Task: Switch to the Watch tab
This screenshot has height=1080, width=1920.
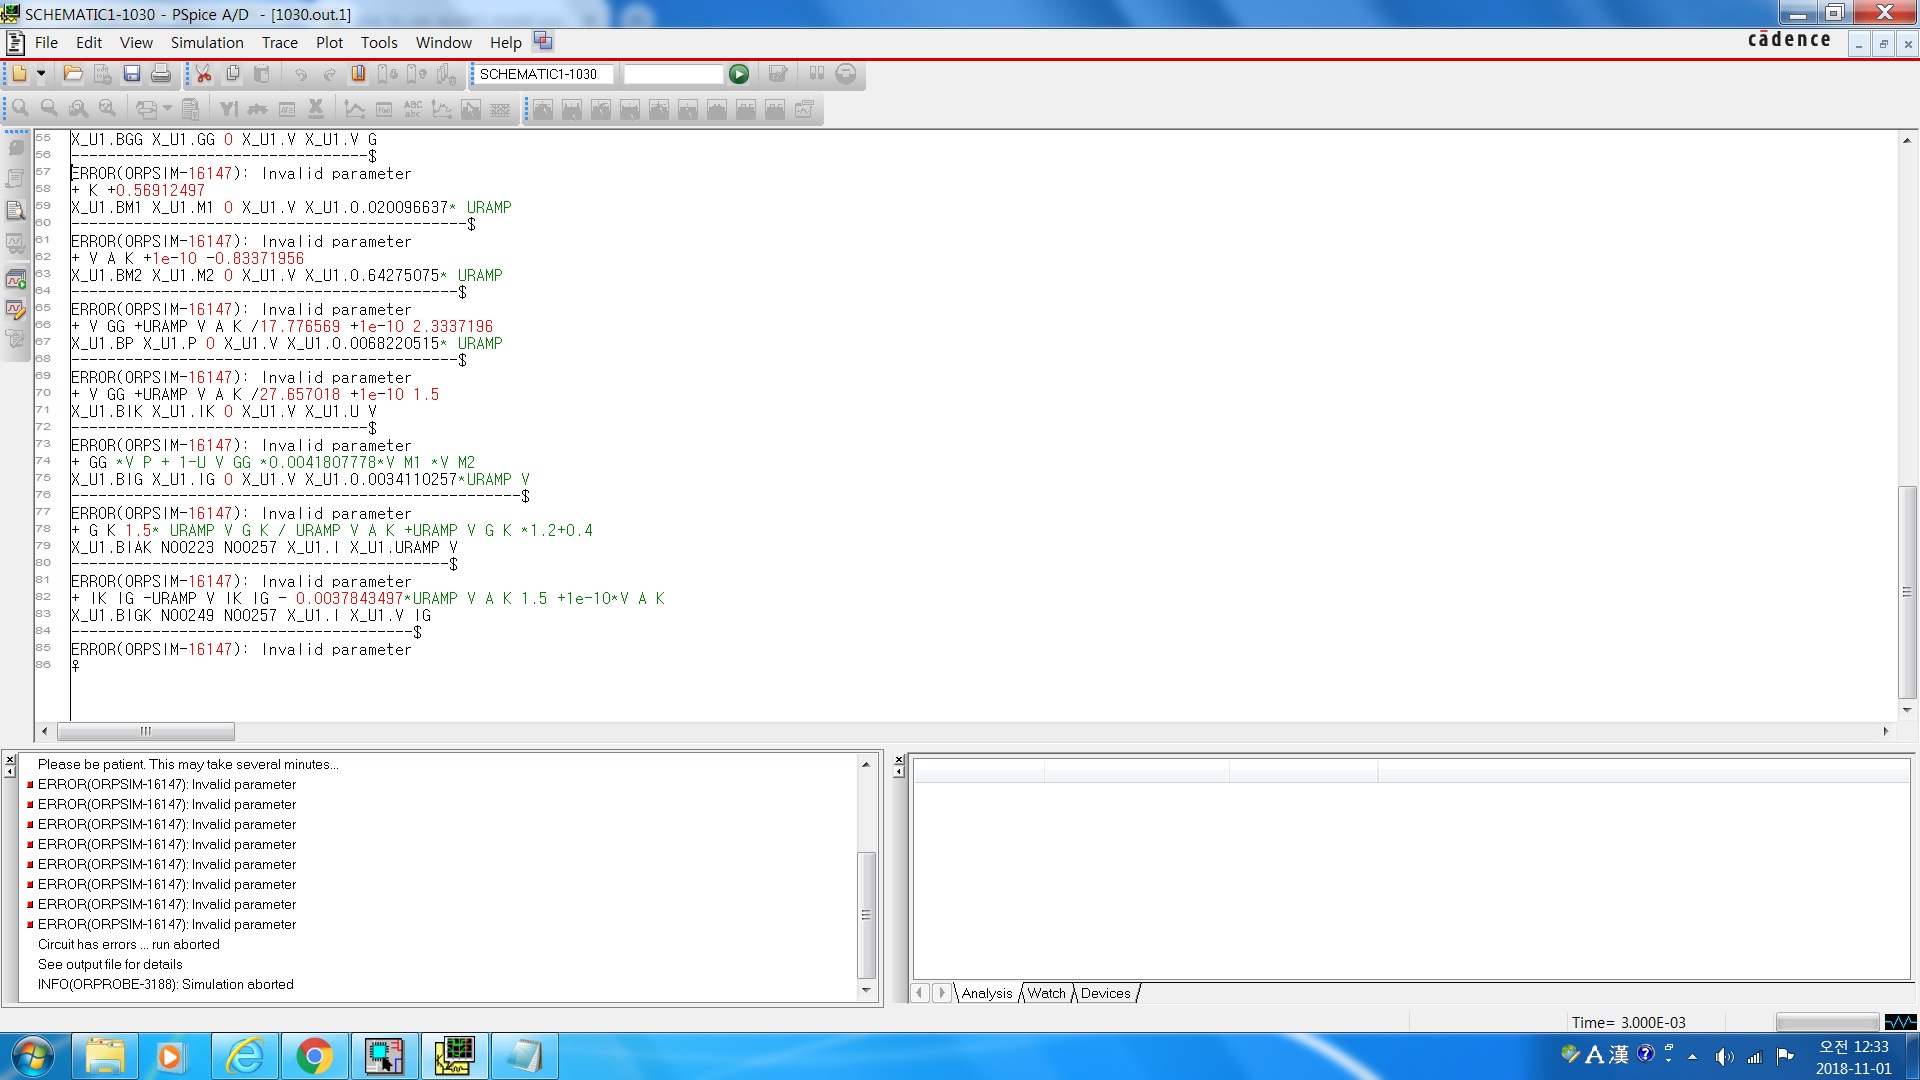Action: click(x=1047, y=993)
